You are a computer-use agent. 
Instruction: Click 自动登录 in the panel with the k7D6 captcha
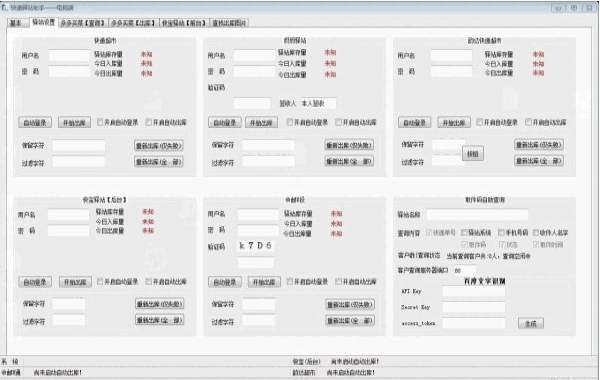(x=225, y=282)
